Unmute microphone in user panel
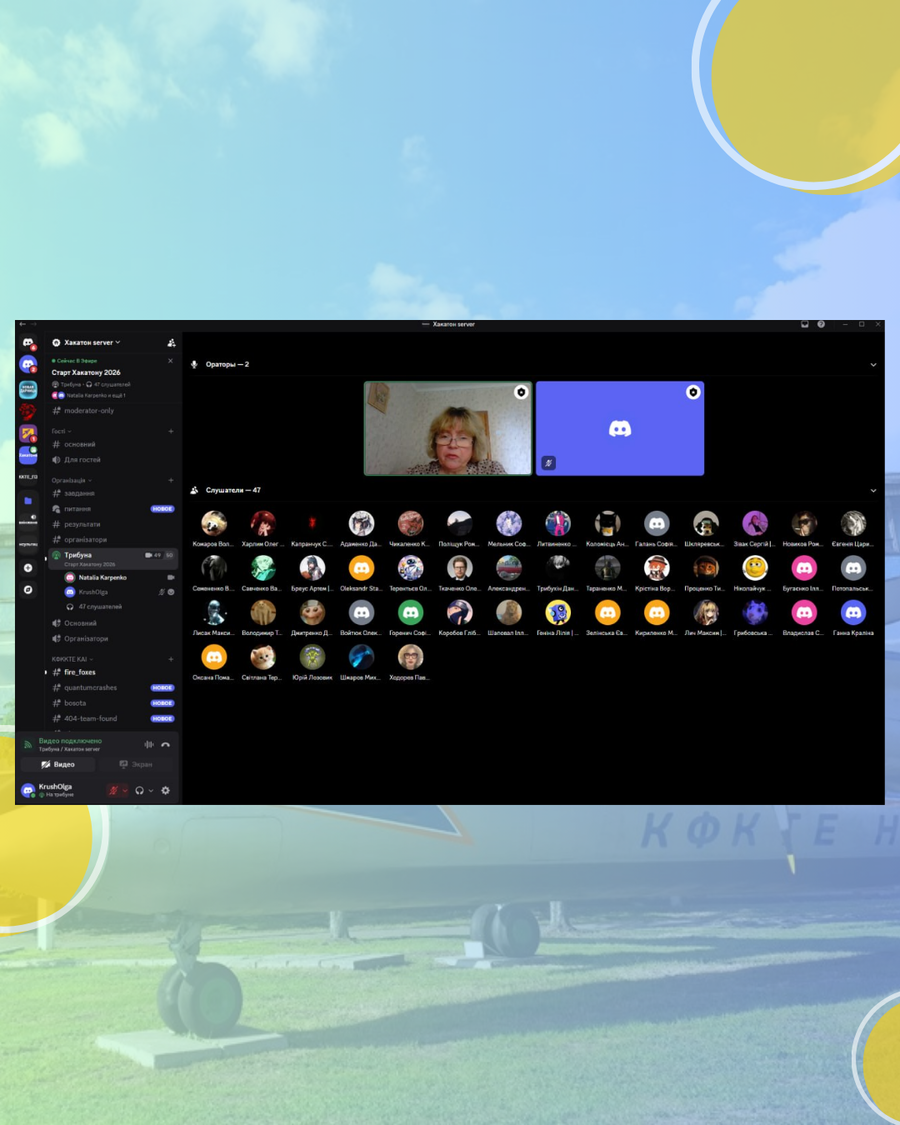Image resolution: width=900 pixels, height=1125 pixels. coord(114,790)
